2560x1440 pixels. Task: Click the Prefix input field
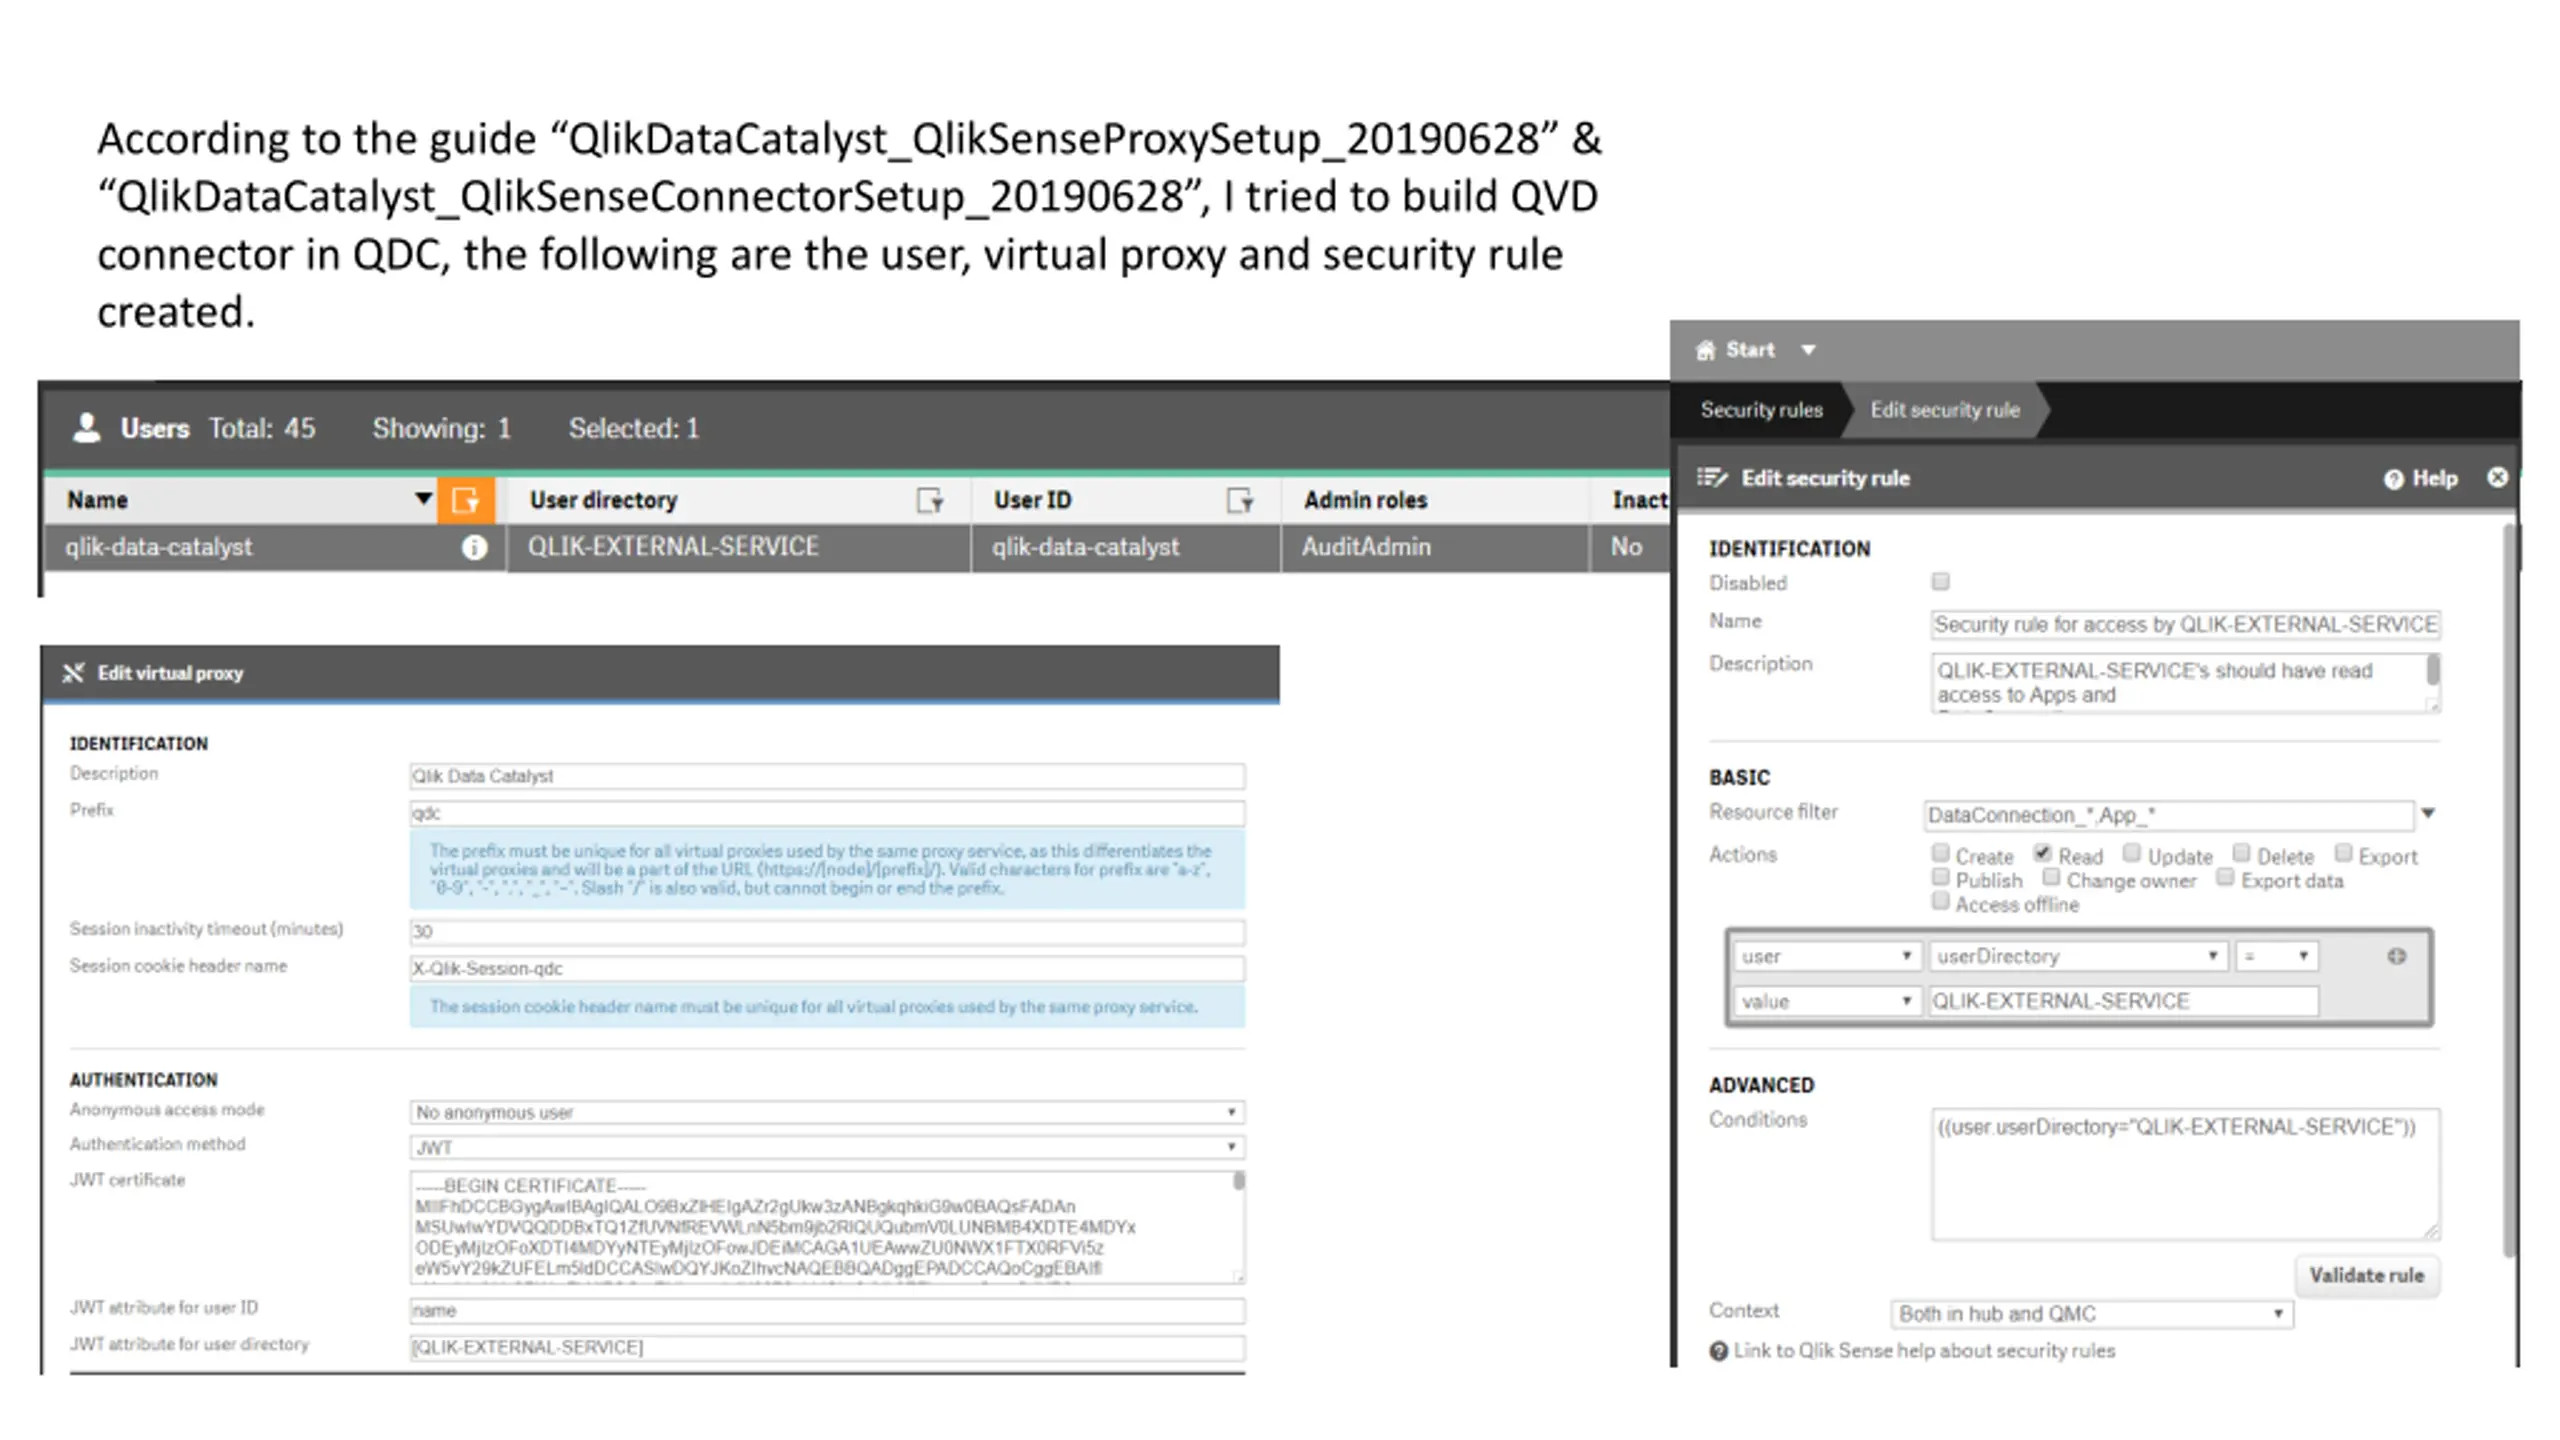[826, 813]
